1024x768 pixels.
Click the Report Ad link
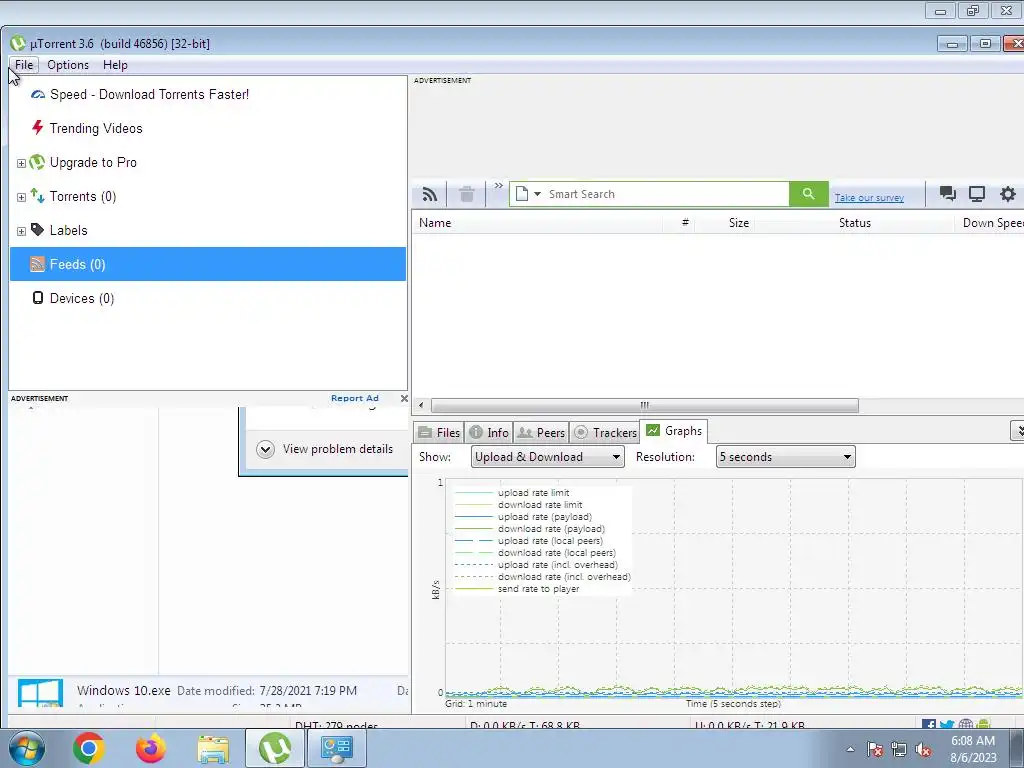[355, 398]
